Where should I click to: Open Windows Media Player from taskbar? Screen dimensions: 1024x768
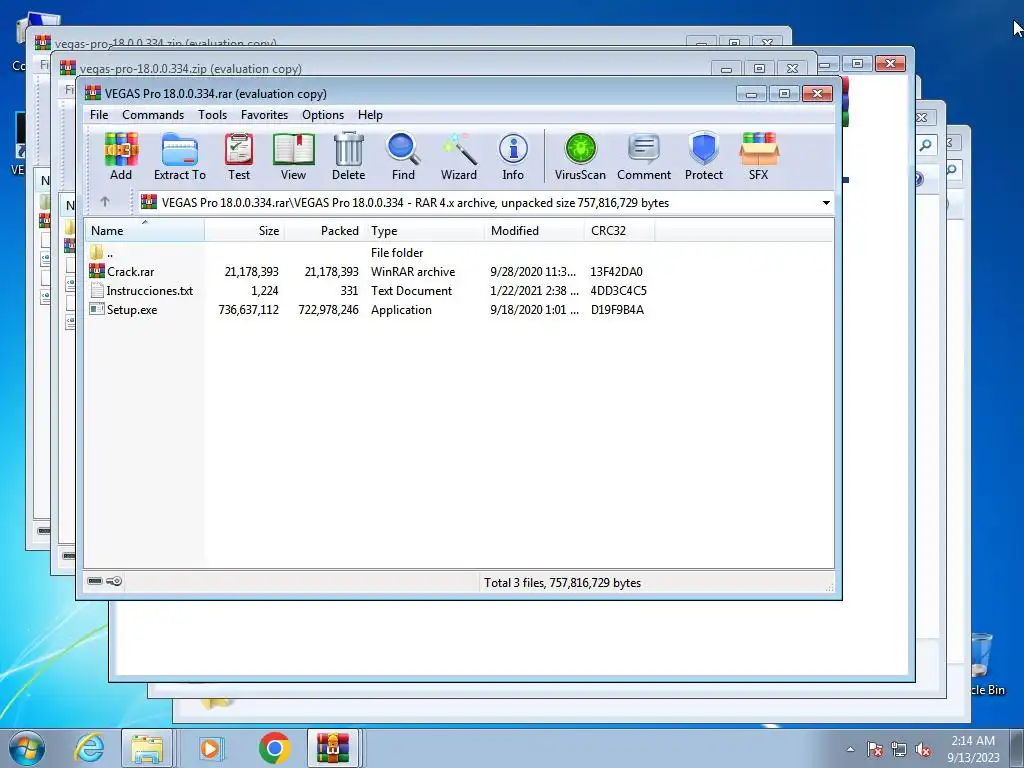click(x=211, y=748)
